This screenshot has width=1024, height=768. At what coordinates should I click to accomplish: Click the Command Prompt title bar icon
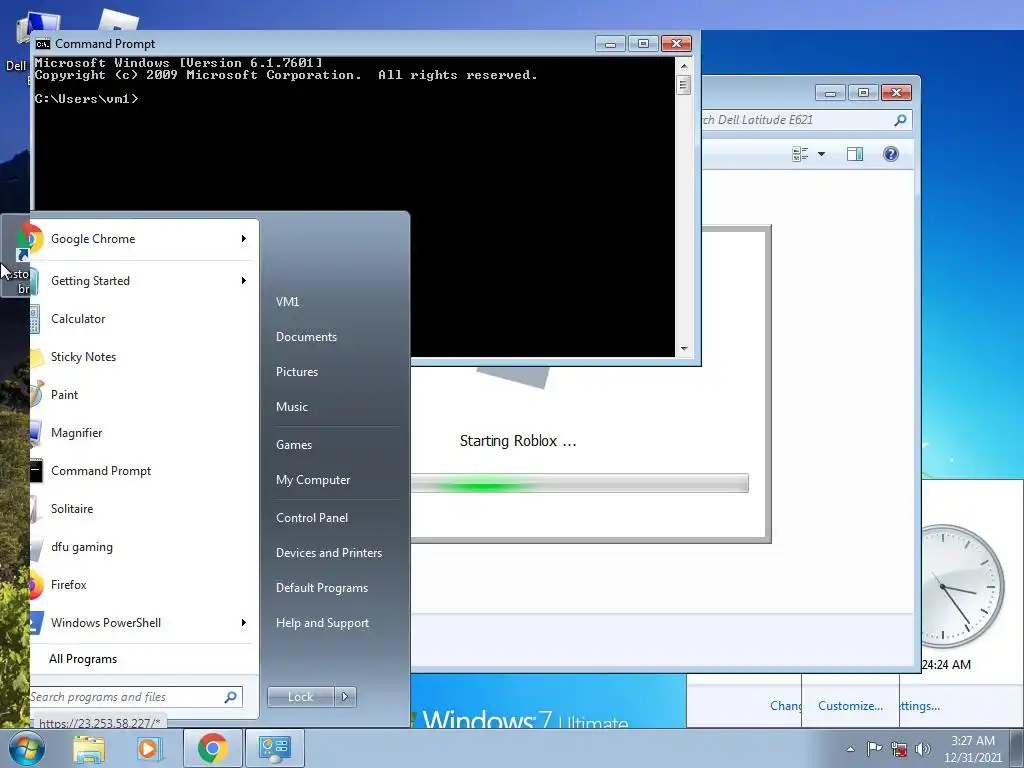pyautogui.click(x=43, y=44)
